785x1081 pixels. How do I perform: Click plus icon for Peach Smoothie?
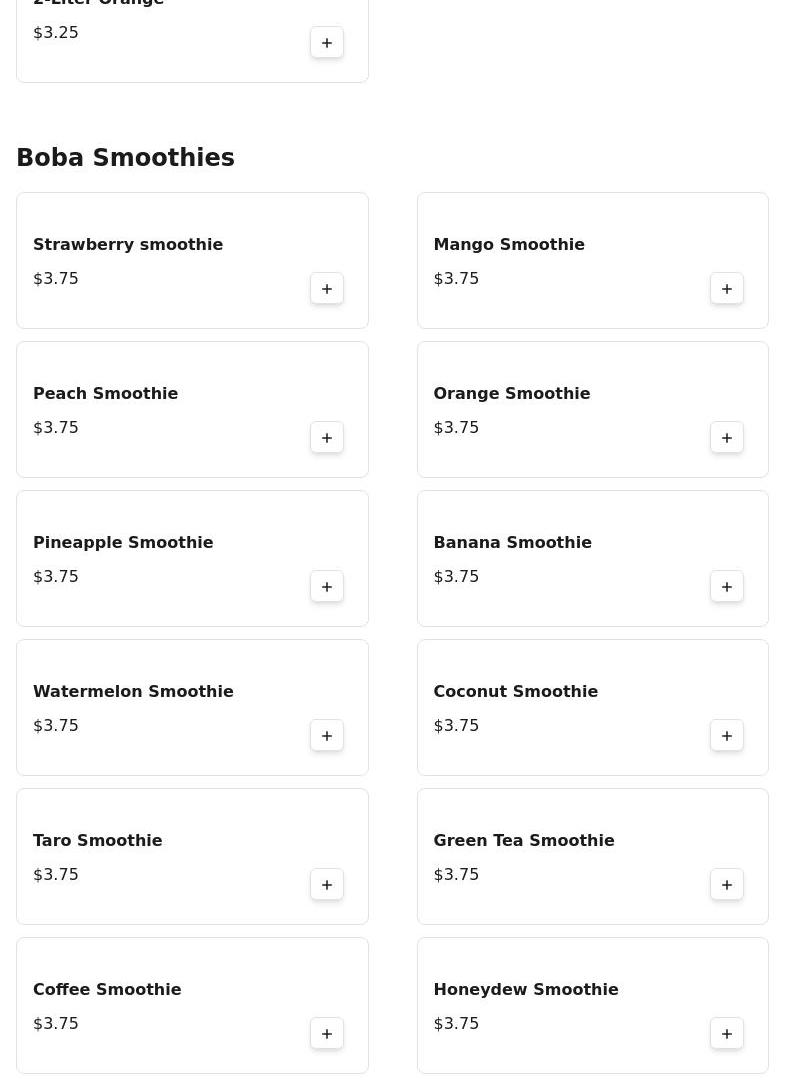pos(327,438)
